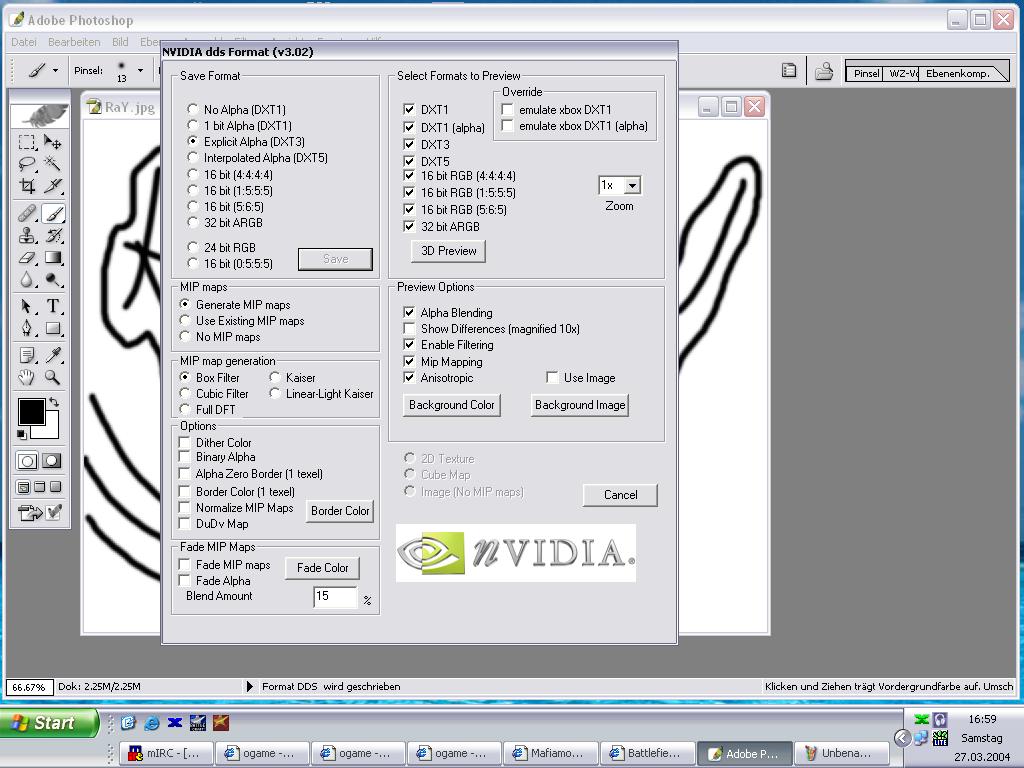Select the Eyedropper tool
This screenshot has height=768, width=1024.
(53, 355)
